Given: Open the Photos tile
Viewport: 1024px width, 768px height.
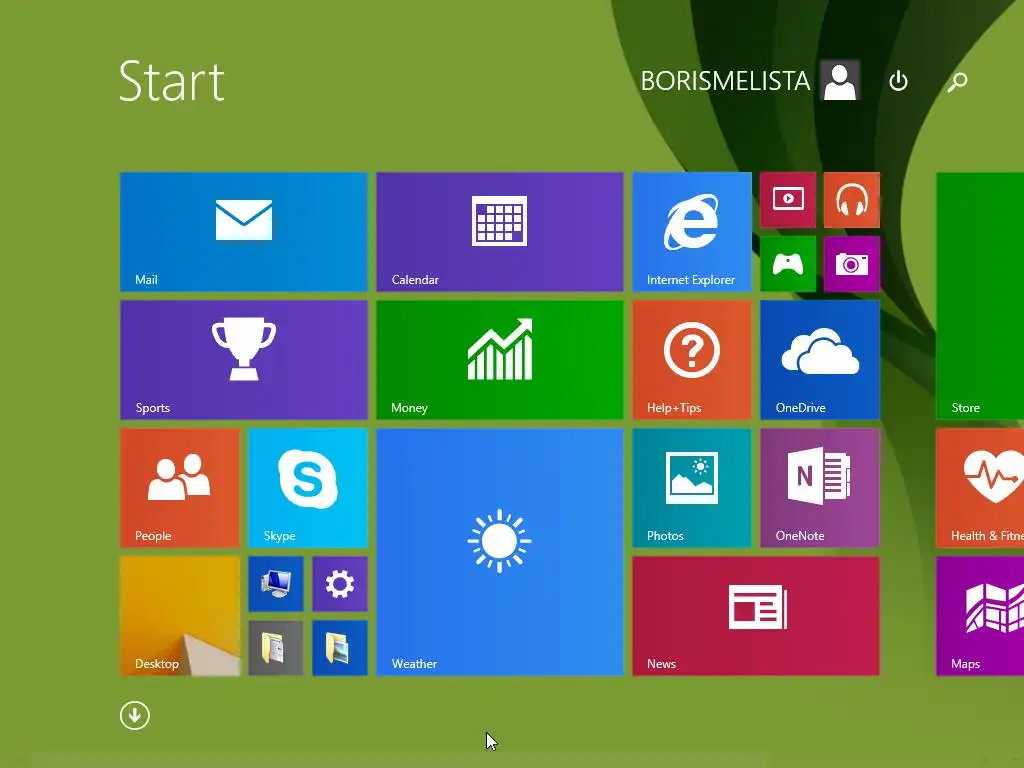Looking at the screenshot, I should coord(692,487).
